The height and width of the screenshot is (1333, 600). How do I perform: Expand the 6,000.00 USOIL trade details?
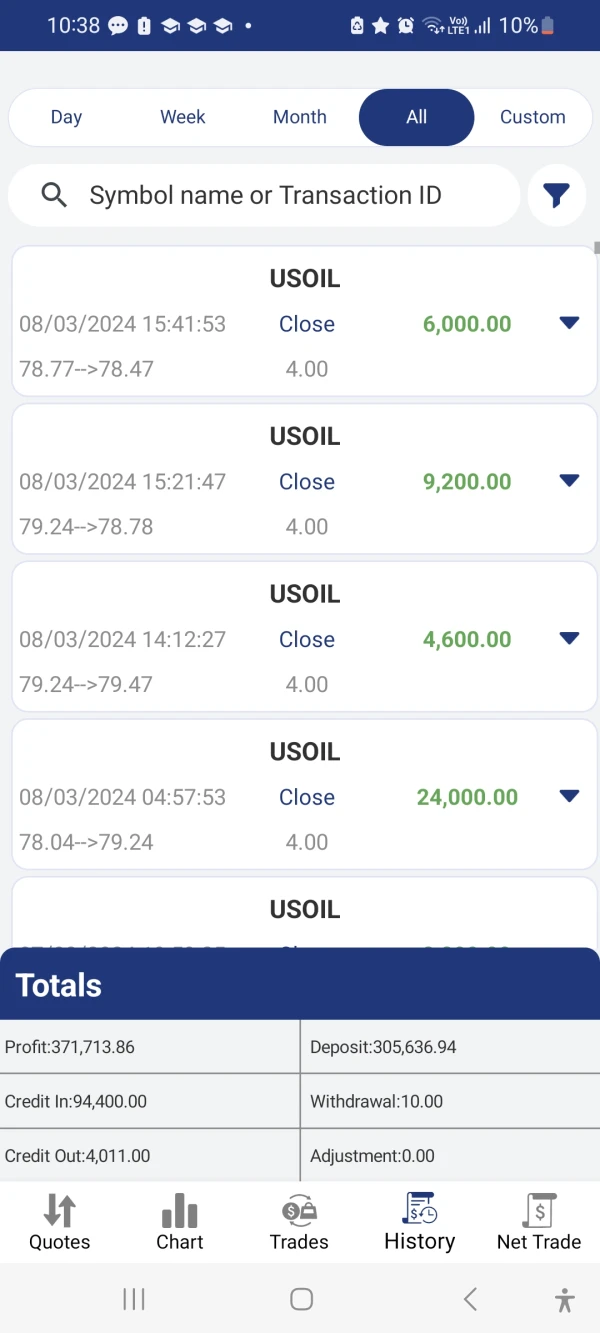coord(569,323)
